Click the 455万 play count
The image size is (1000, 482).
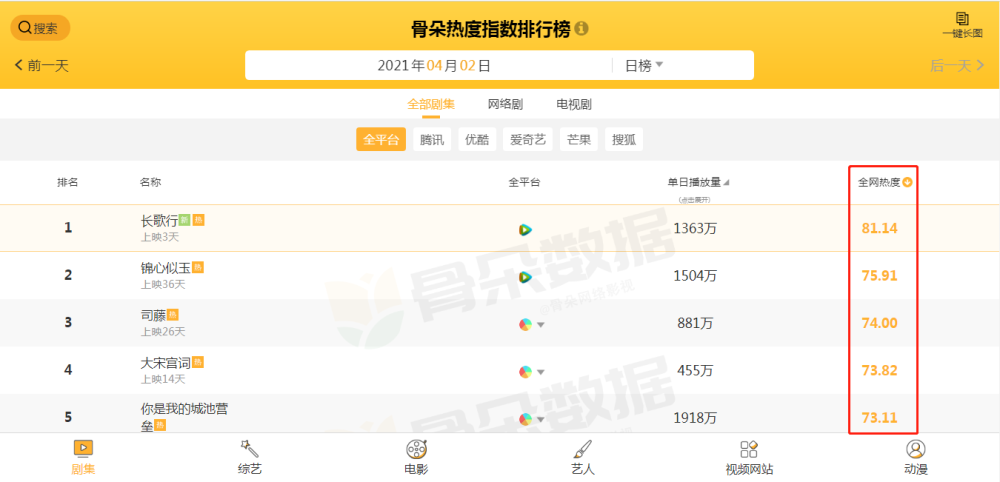(x=695, y=370)
